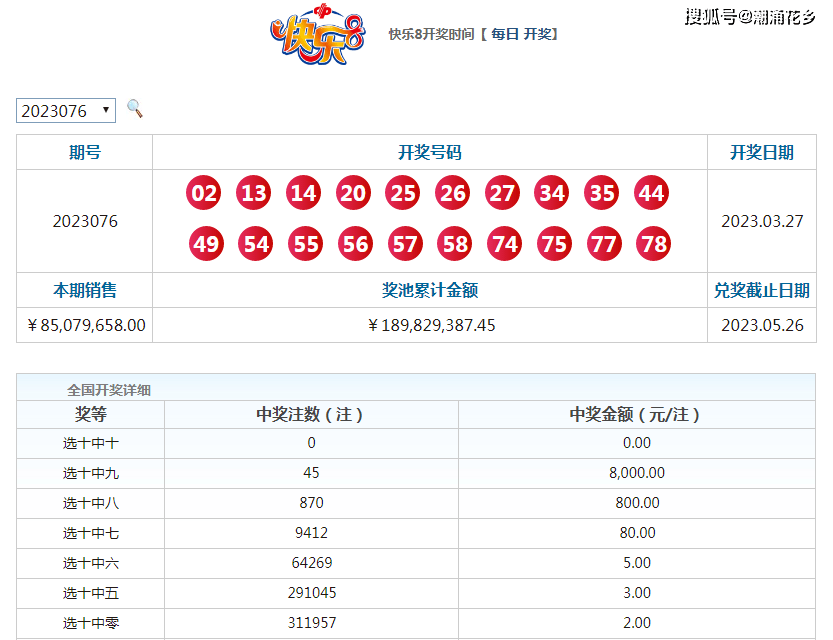This screenshot has width=833, height=640.
Task: Click the 选十中五 row label
Action: pos(91,593)
